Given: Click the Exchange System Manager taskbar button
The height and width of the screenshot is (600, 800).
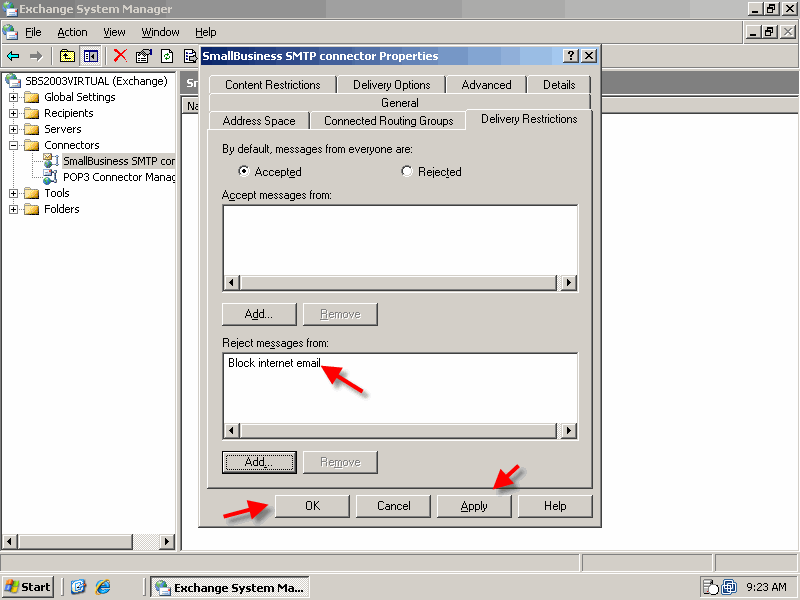Looking at the screenshot, I should point(230,587).
